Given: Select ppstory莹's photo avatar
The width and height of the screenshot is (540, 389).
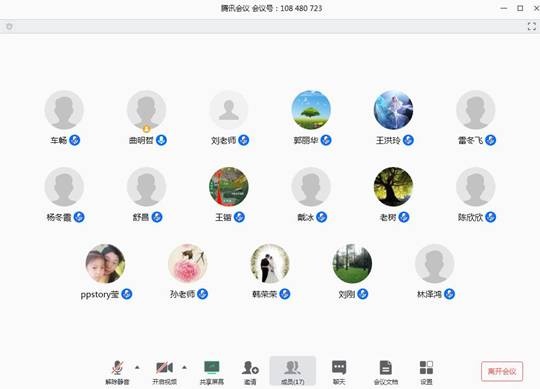Looking at the screenshot, I should (105, 264).
